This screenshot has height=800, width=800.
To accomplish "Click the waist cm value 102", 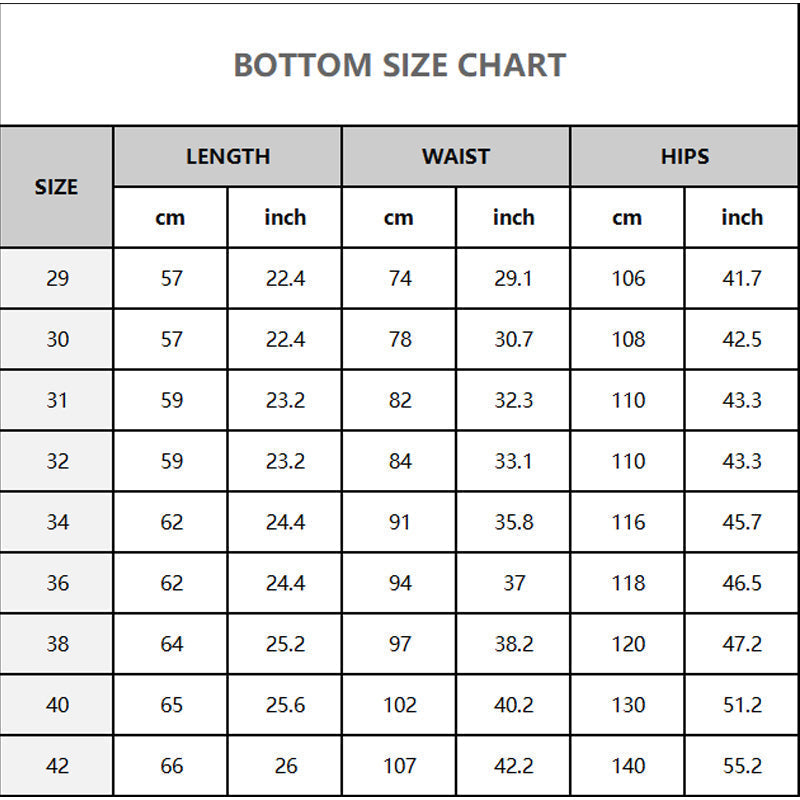I will click(400, 705).
